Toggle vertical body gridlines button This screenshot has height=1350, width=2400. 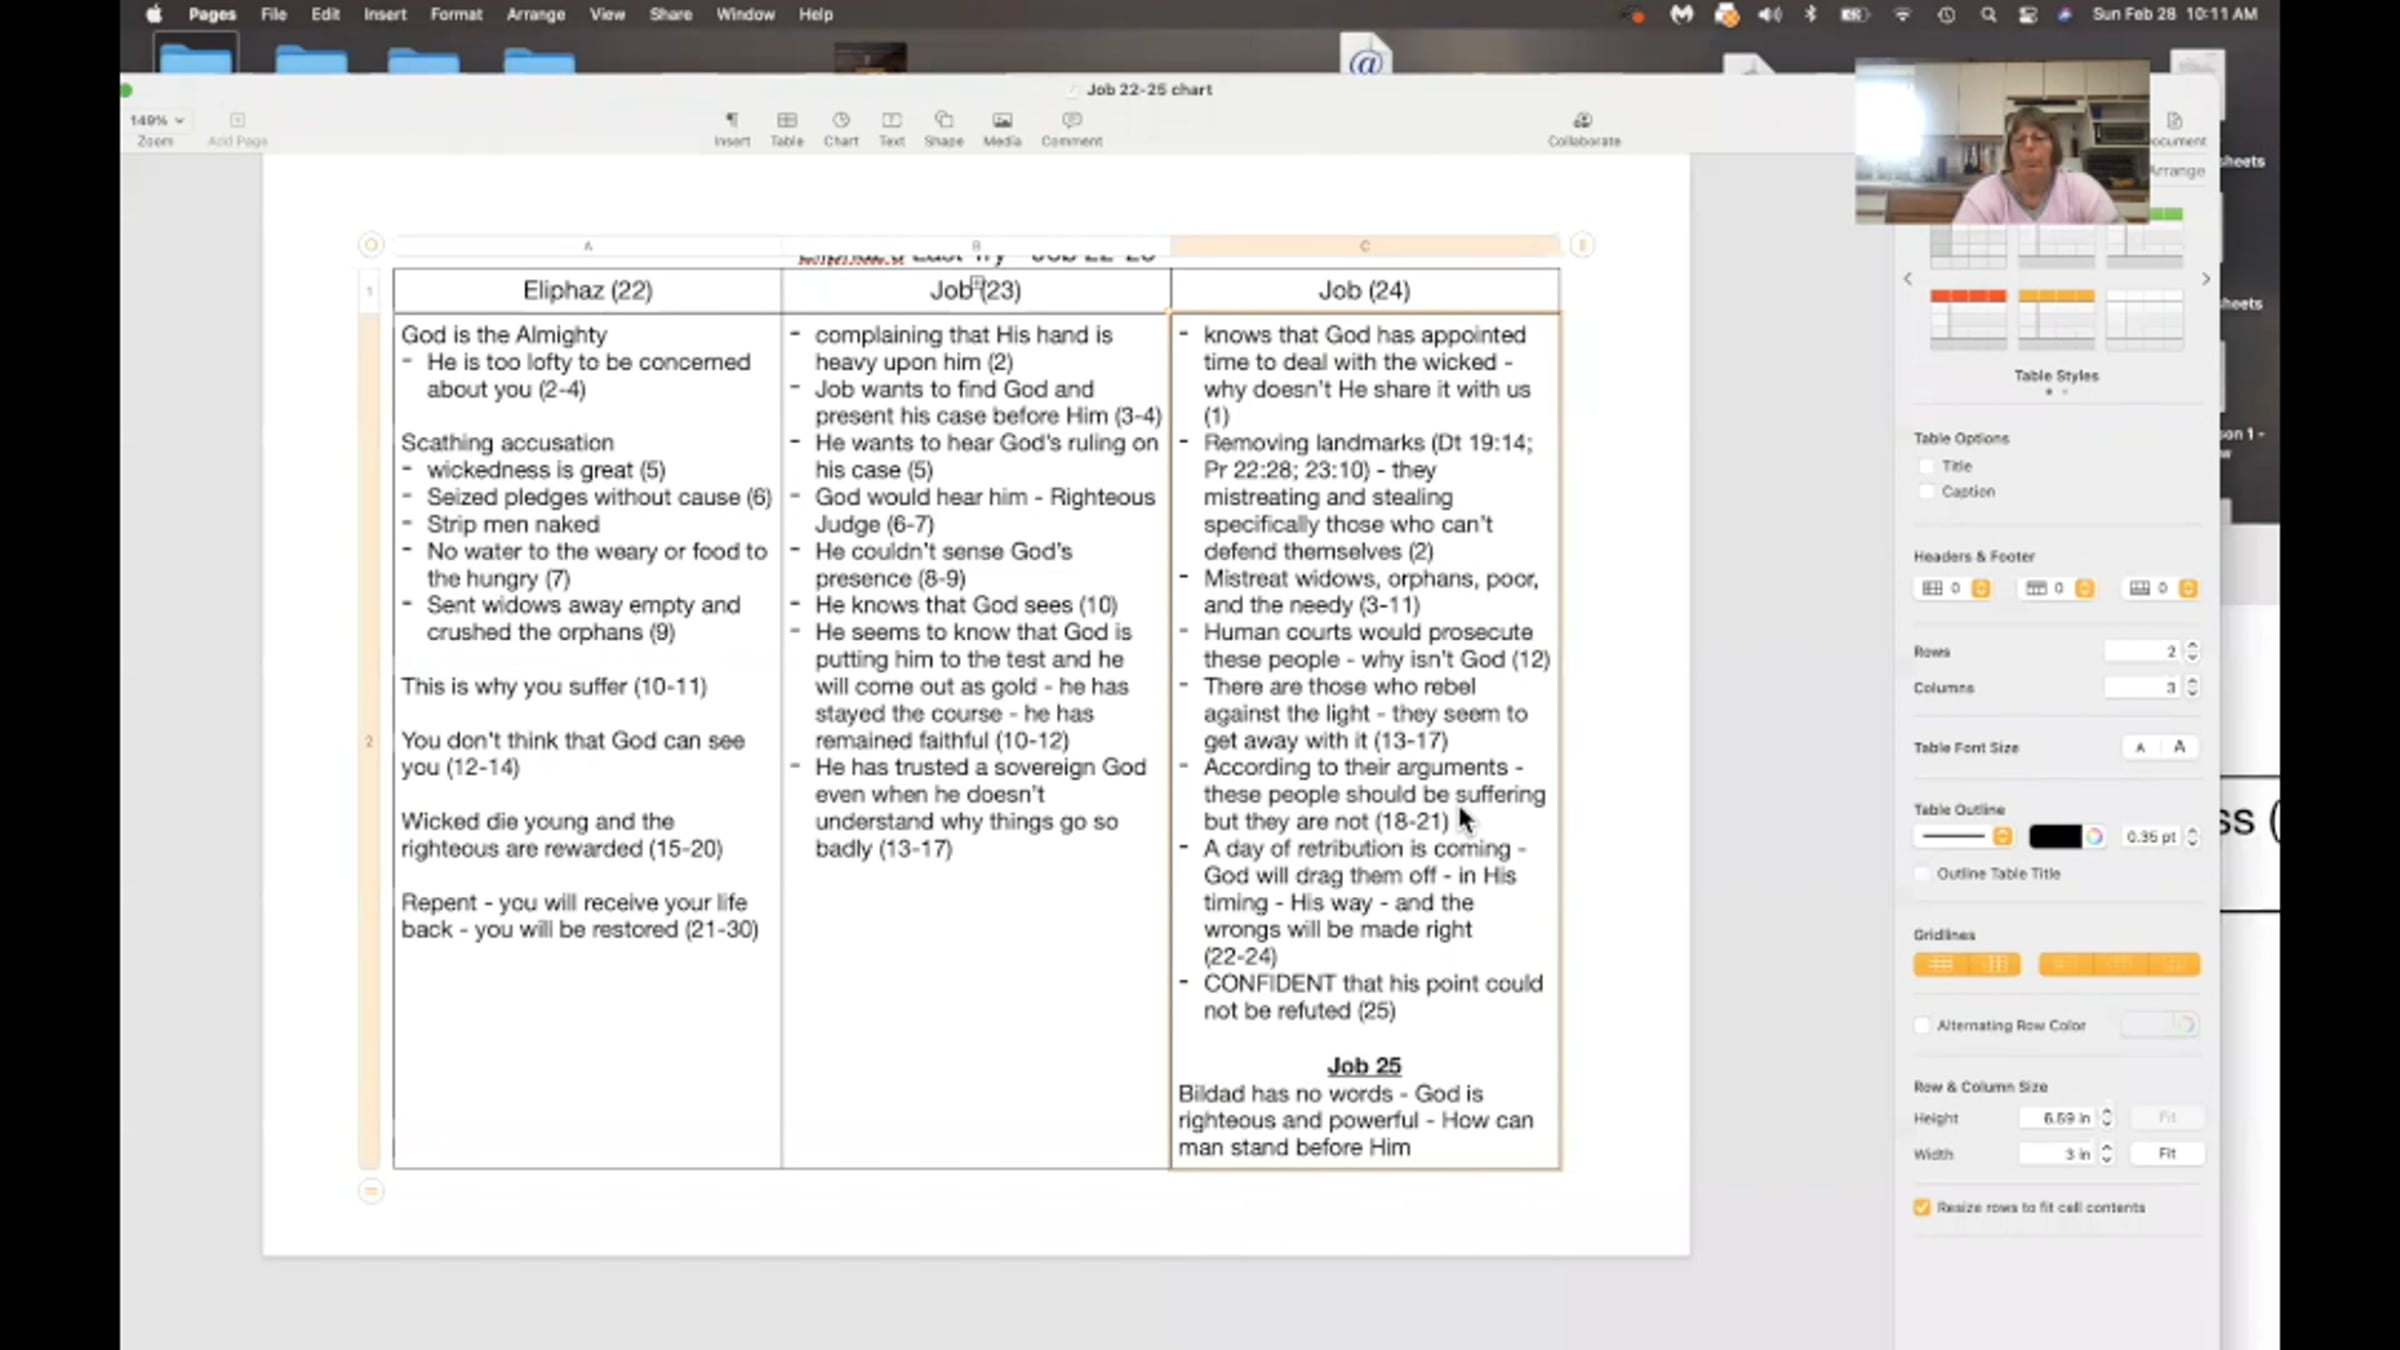pyautogui.click(x=1995, y=964)
